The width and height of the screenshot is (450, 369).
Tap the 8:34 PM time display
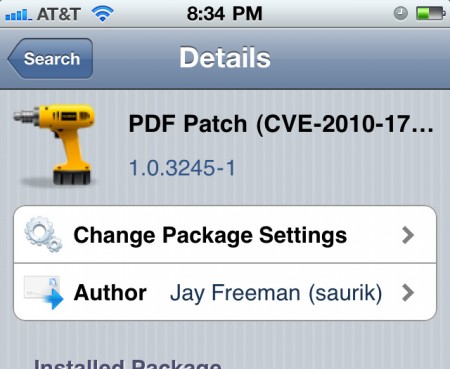tap(225, 14)
